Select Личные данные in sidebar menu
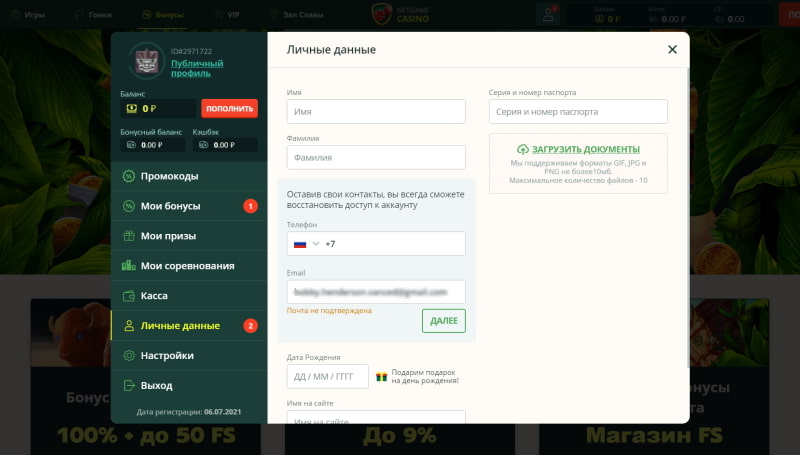Image resolution: width=800 pixels, height=455 pixels. 180,326
